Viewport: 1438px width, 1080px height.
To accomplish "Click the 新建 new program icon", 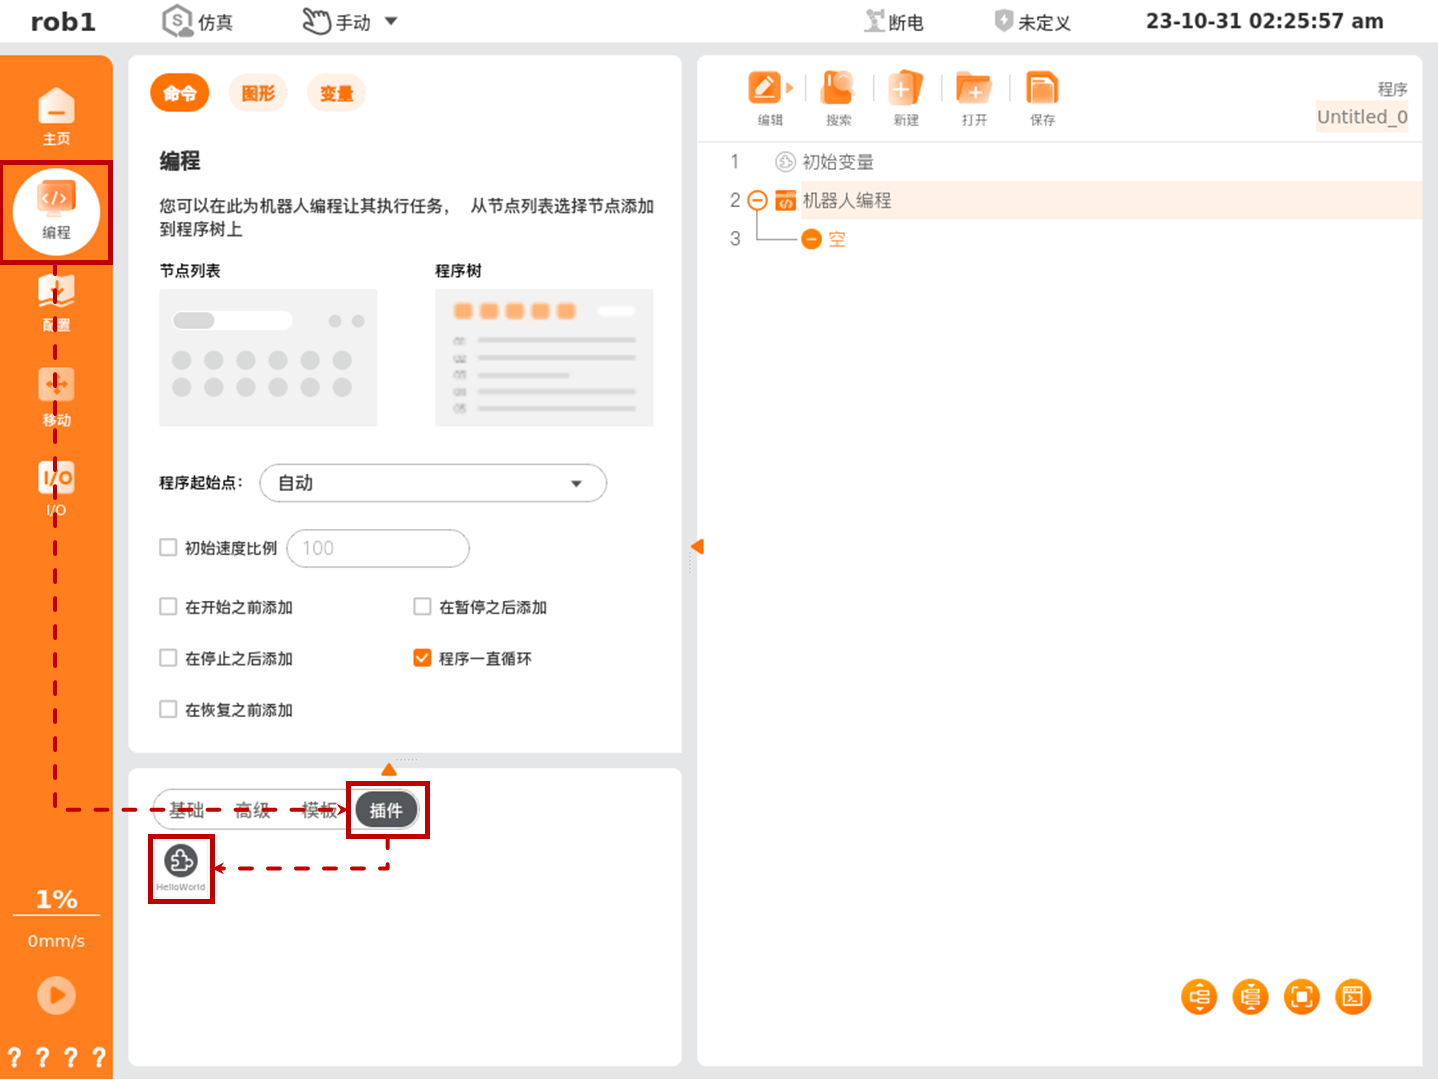I will 906,98.
